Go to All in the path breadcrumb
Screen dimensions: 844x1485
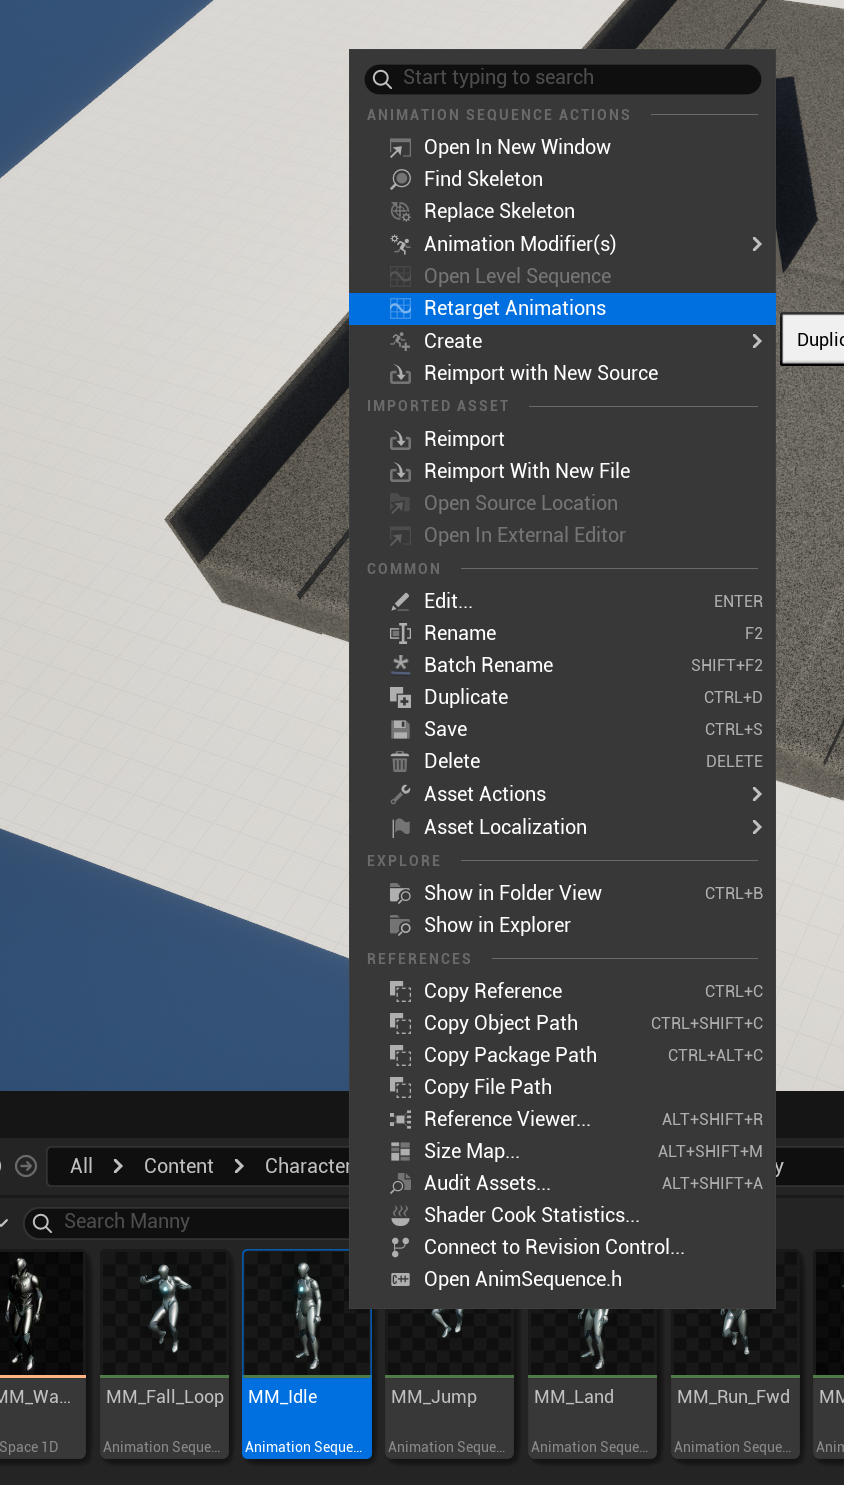click(x=81, y=1166)
